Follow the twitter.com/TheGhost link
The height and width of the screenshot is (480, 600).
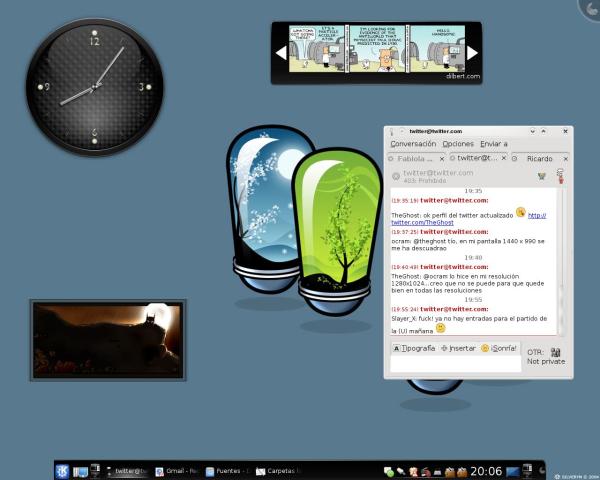coord(422,222)
